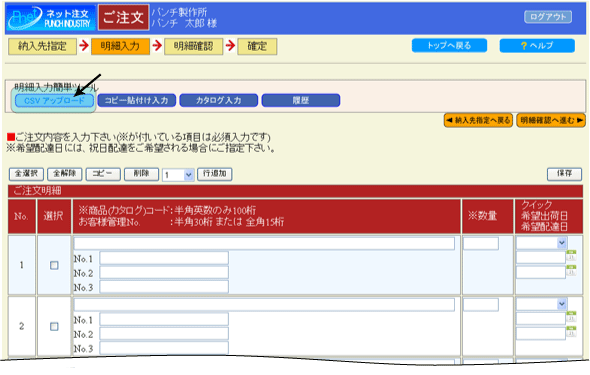
Task: Open the row count dropdown showing 1
Action: click(x=178, y=175)
